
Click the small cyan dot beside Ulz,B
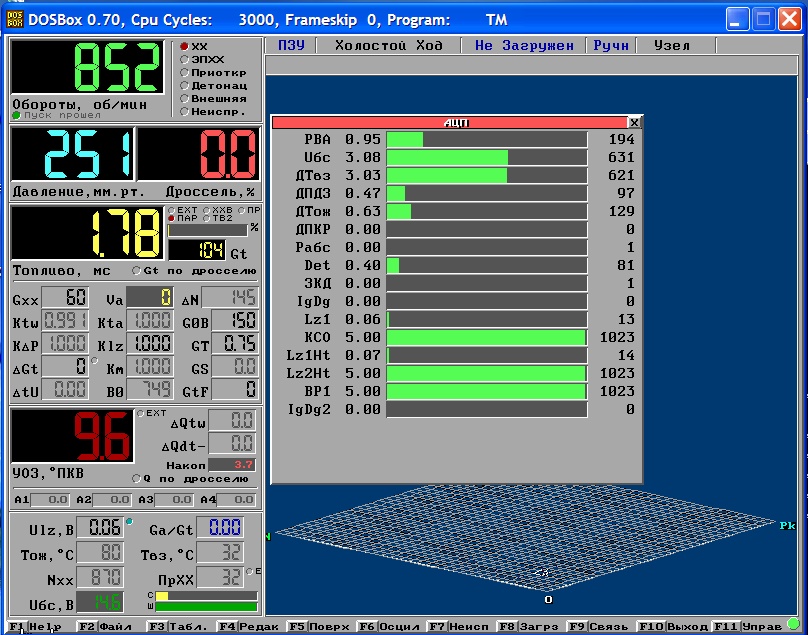pyautogui.click(x=129, y=522)
